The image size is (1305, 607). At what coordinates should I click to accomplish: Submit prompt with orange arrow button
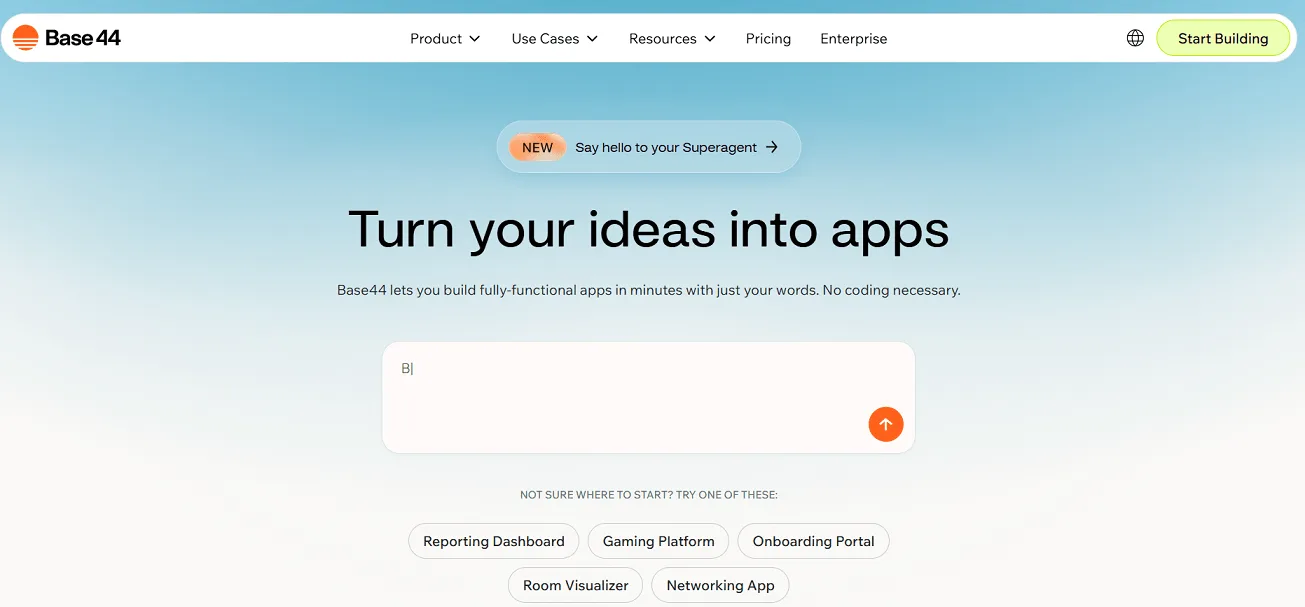click(x=885, y=424)
